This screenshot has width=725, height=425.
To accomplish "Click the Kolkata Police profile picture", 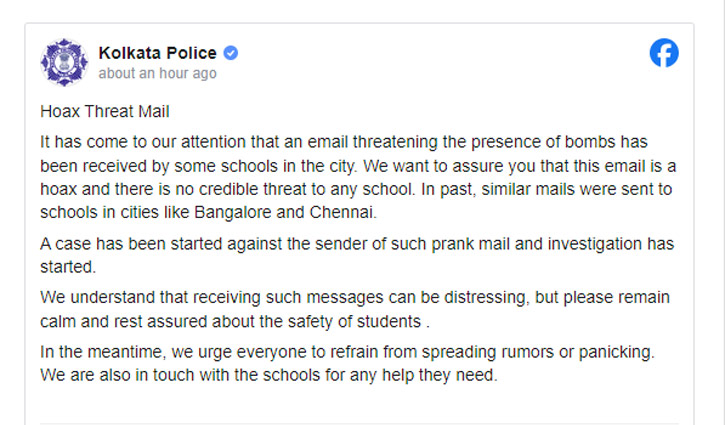I will pos(64,63).
